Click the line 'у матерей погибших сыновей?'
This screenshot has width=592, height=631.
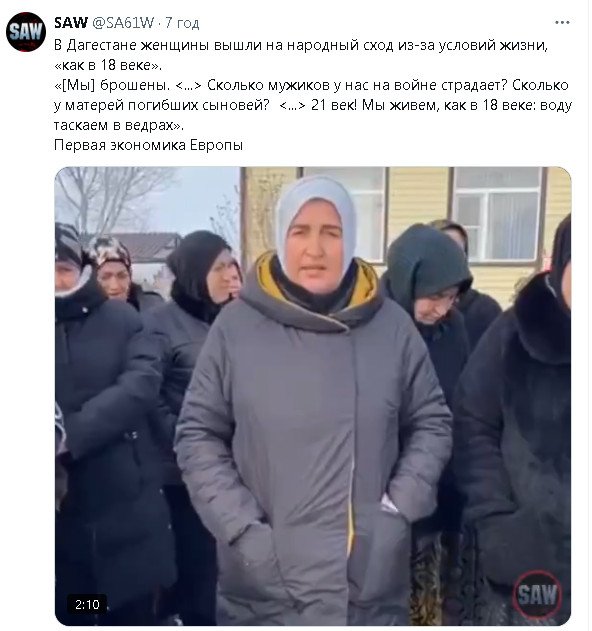[161, 105]
